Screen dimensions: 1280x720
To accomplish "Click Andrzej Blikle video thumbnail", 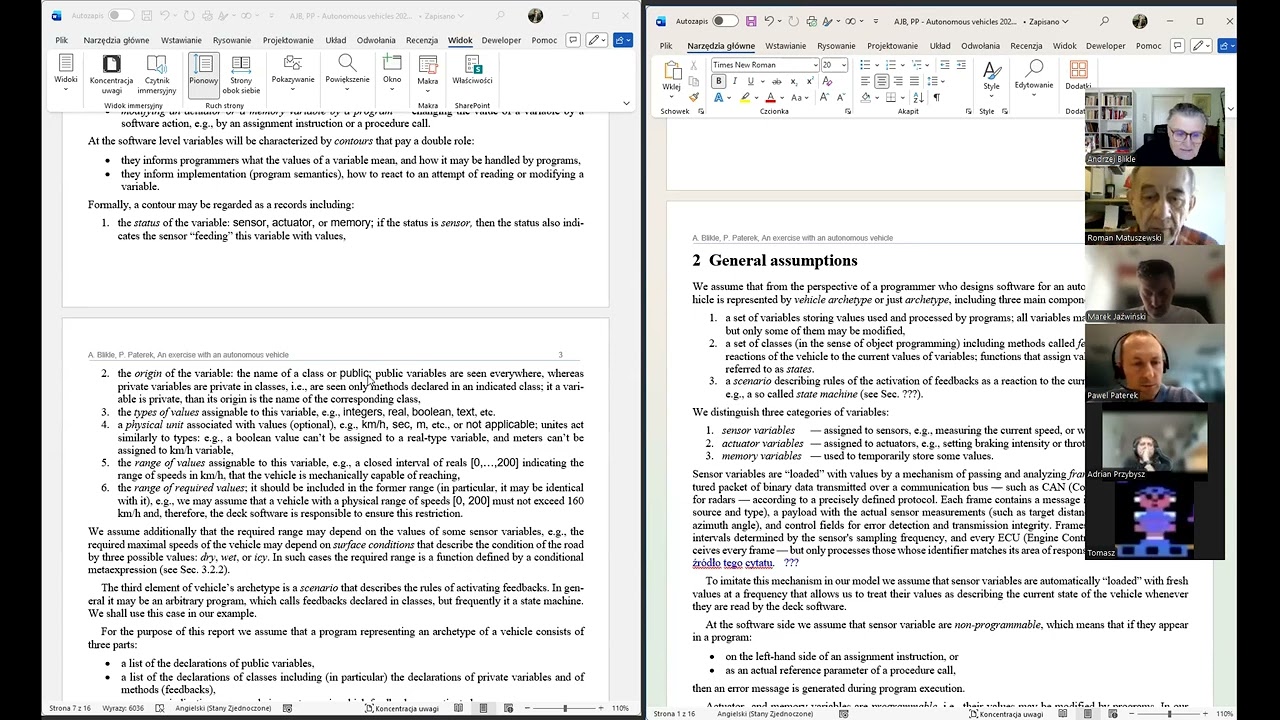I will point(1155,127).
